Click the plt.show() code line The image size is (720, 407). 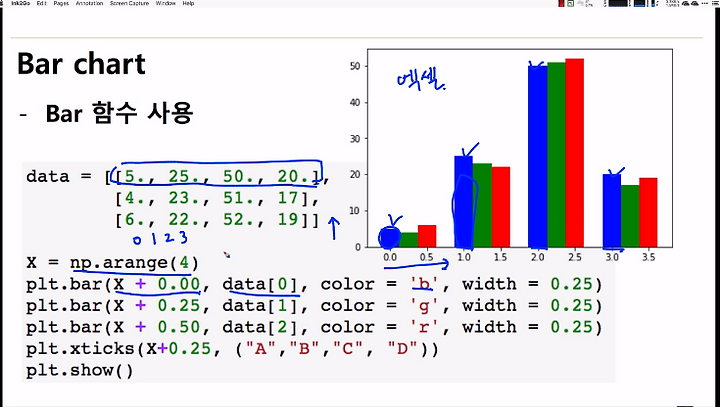[x=79, y=370]
